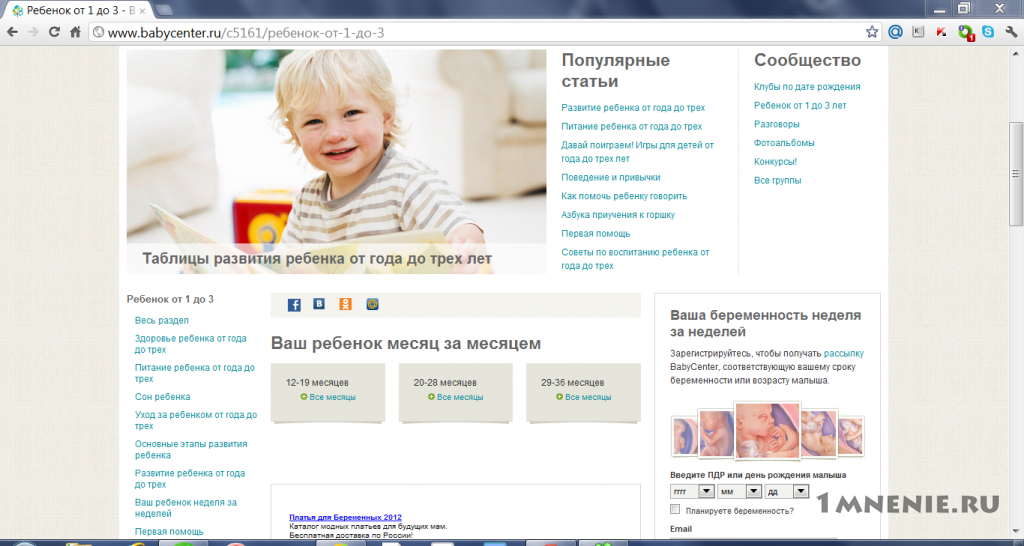Open Советы по воспитанию ребенка link
The image size is (1024, 546).
point(635,259)
